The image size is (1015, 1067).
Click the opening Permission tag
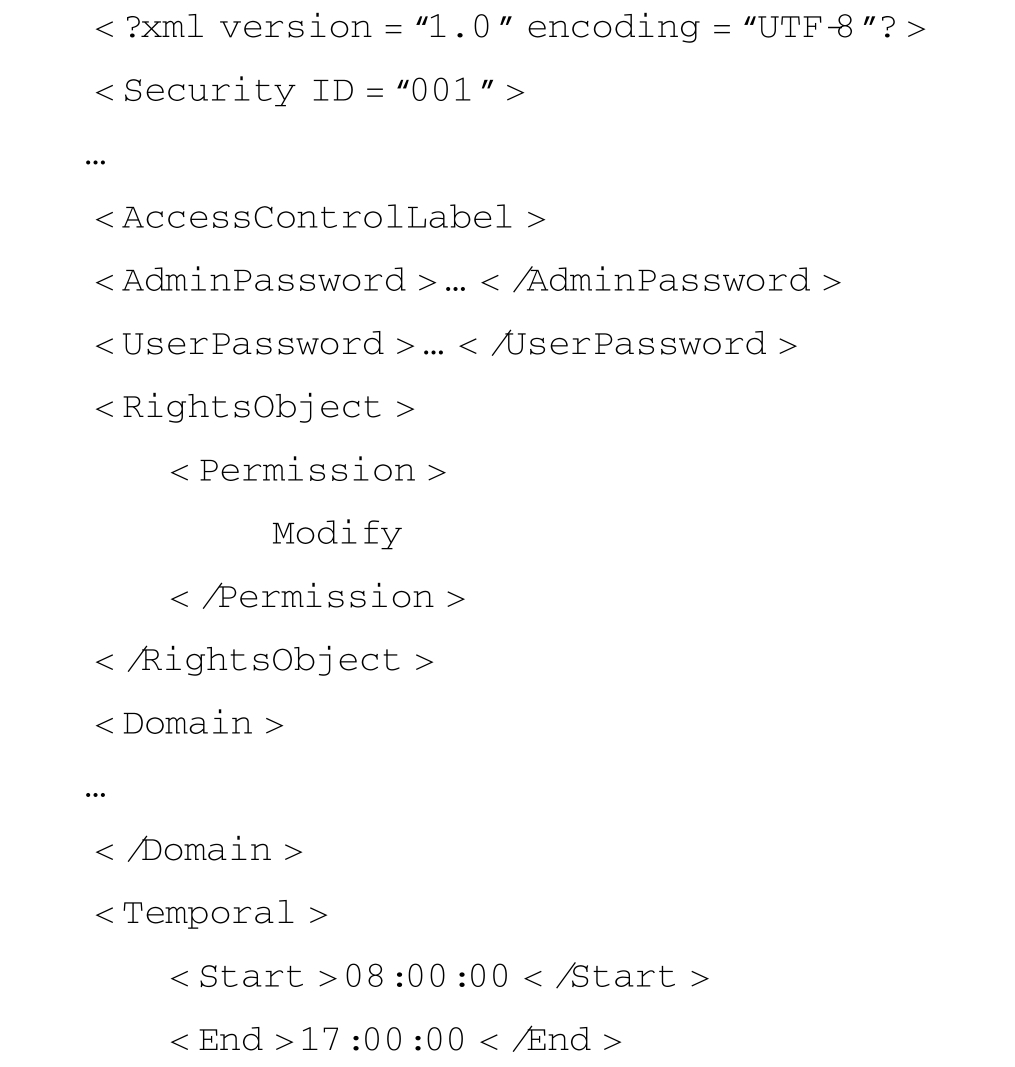308,471
